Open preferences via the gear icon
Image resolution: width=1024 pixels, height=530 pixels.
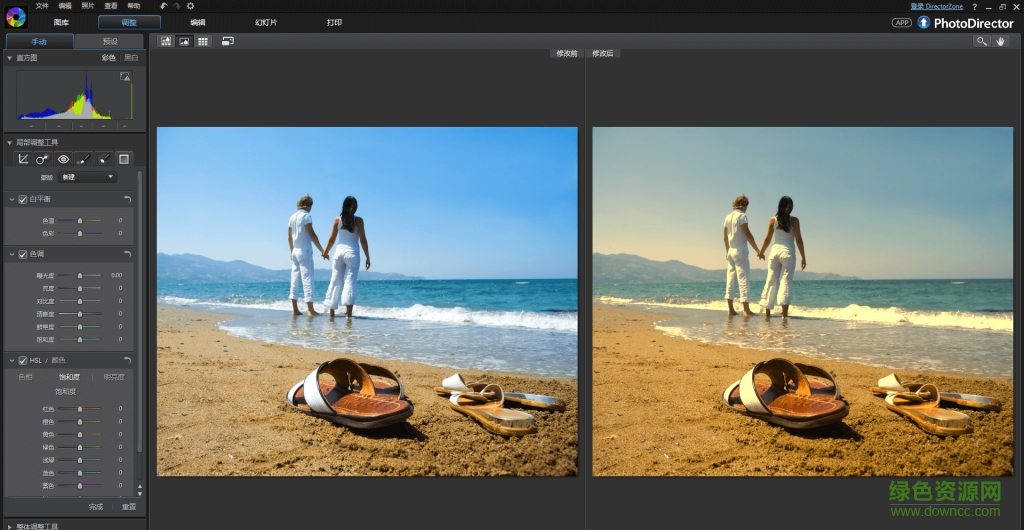(x=190, y=6)
